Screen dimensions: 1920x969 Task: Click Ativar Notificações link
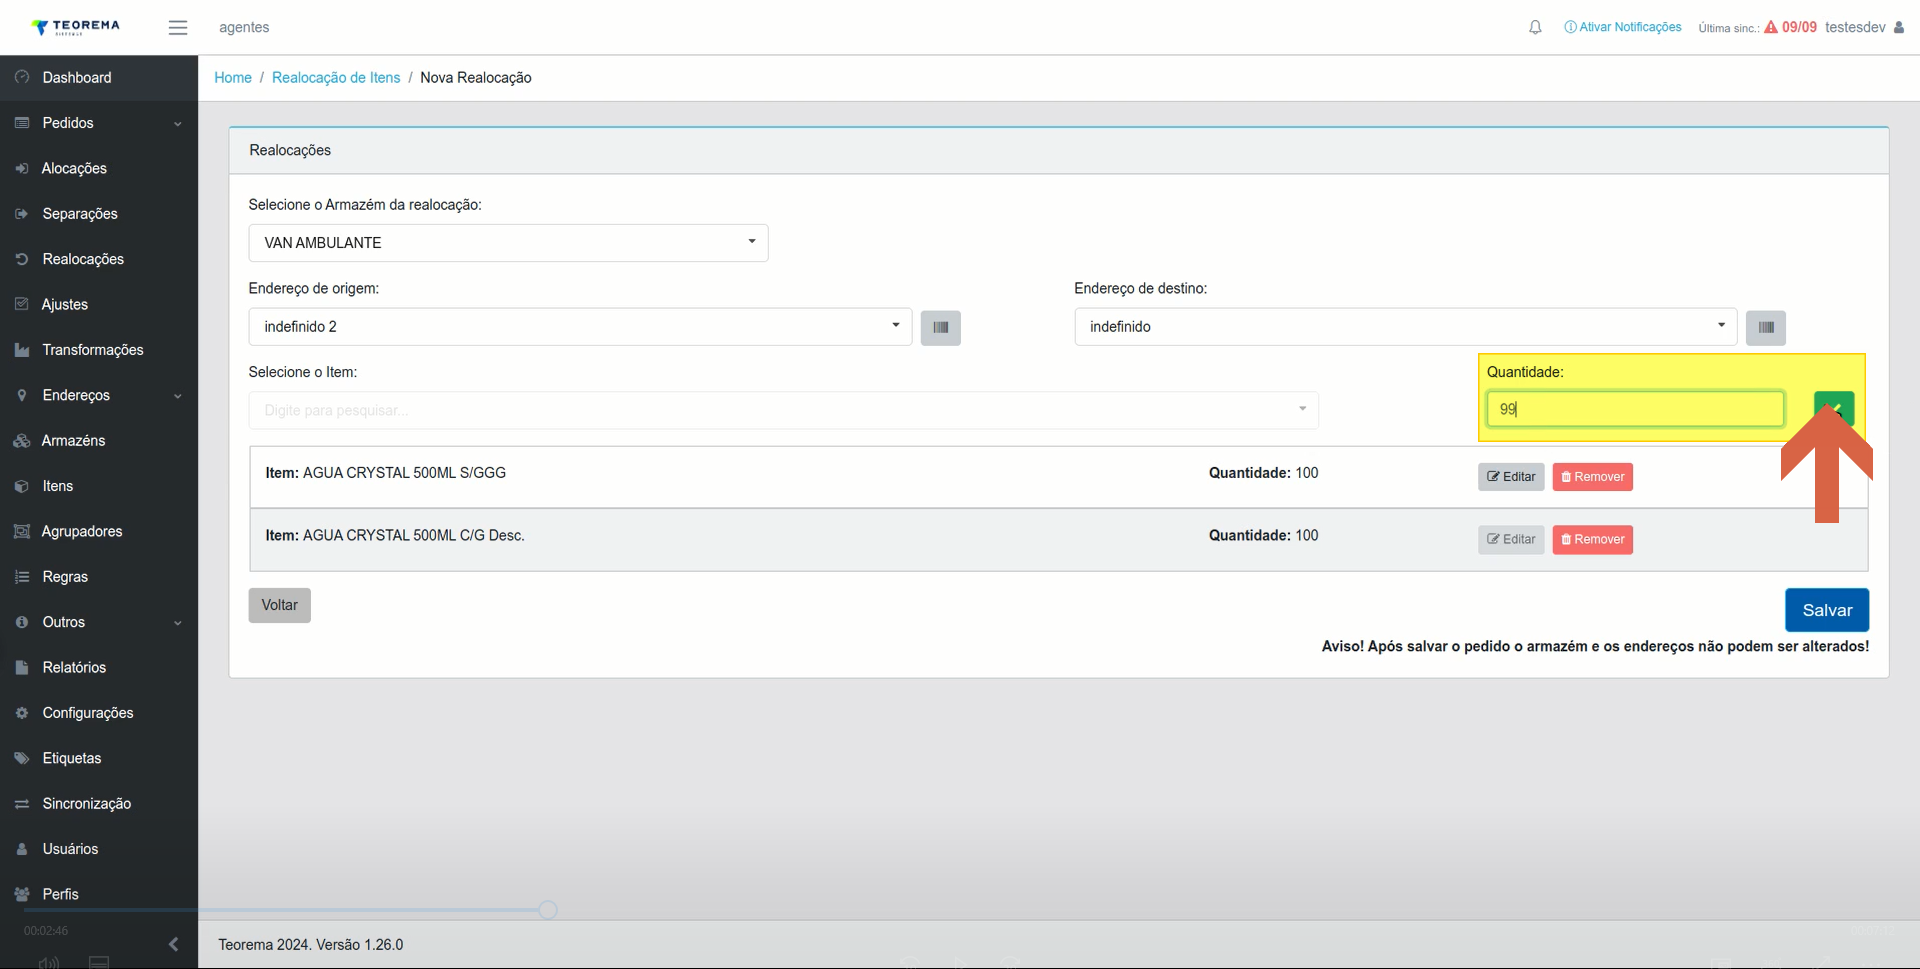point(1623,27)
